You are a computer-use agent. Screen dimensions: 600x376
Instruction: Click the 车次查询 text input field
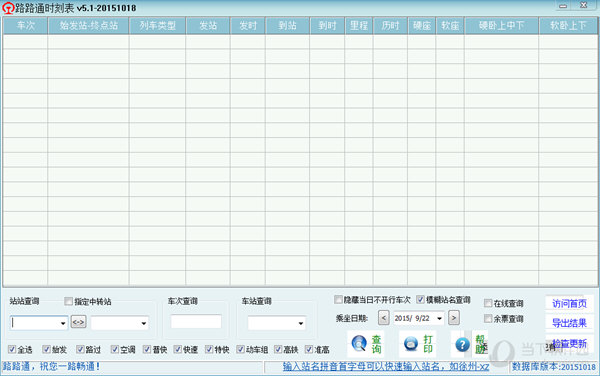pyautogui.click(x=196, y=322)
